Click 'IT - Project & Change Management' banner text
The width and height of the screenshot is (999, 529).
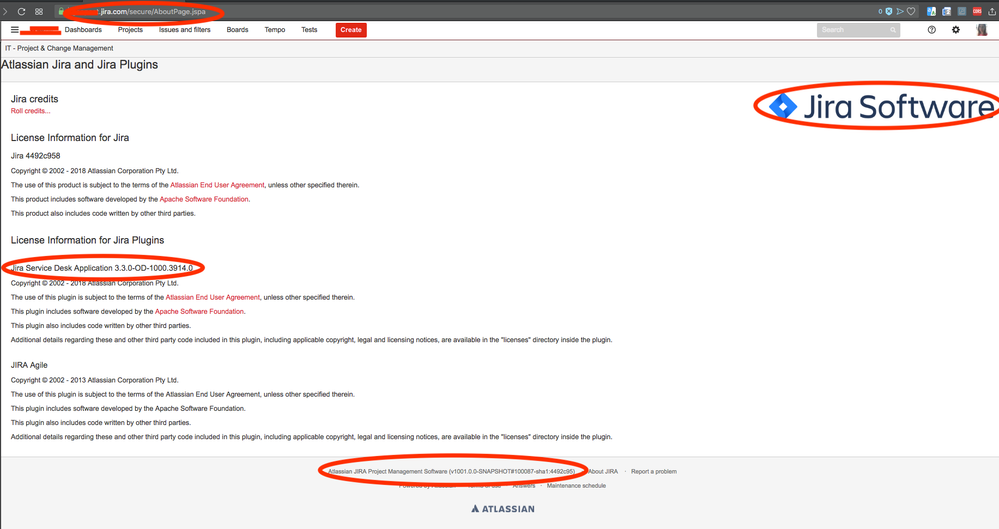pyautogui.click(x=59, y=48)
